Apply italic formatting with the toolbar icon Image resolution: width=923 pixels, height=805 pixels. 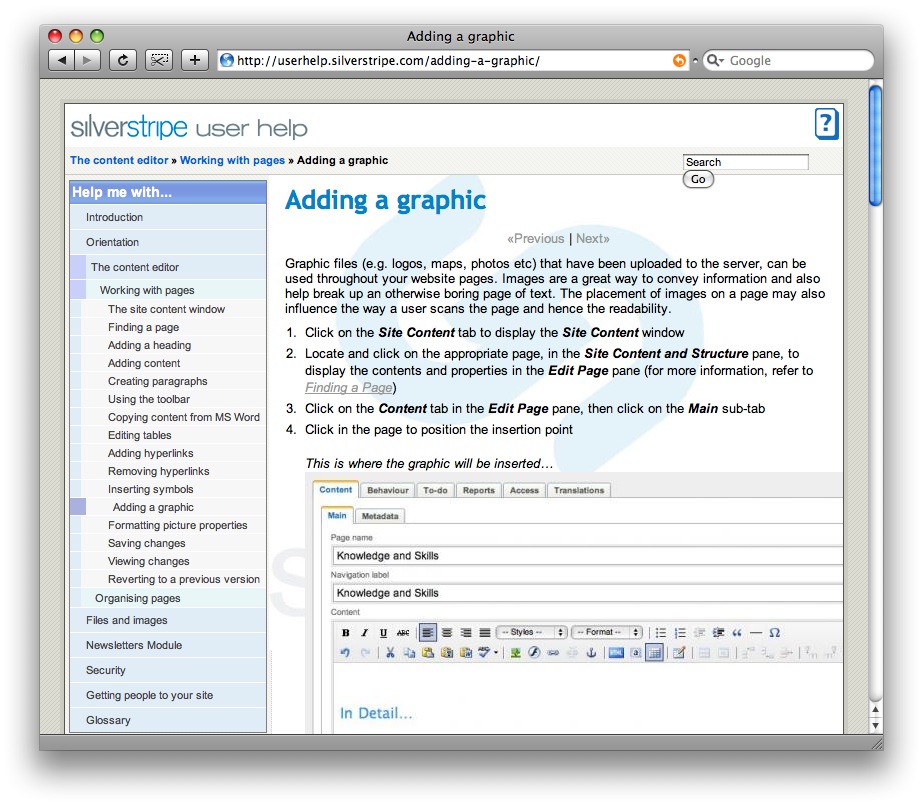(x=364, y=633)
